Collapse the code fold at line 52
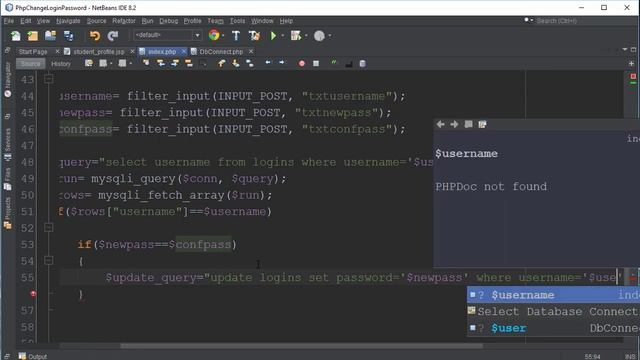 [49, 227]
